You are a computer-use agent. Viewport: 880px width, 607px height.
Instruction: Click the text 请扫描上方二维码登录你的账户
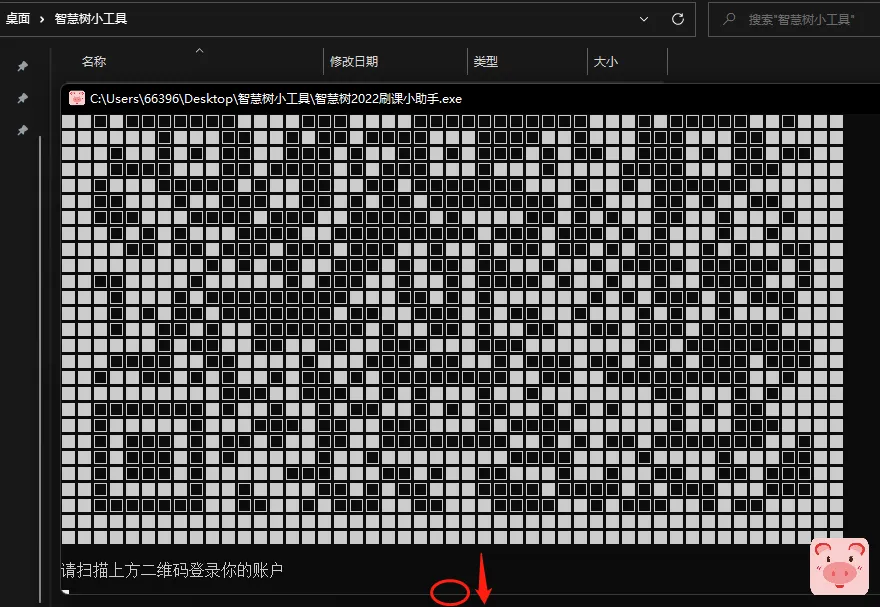tap(172, 571)
